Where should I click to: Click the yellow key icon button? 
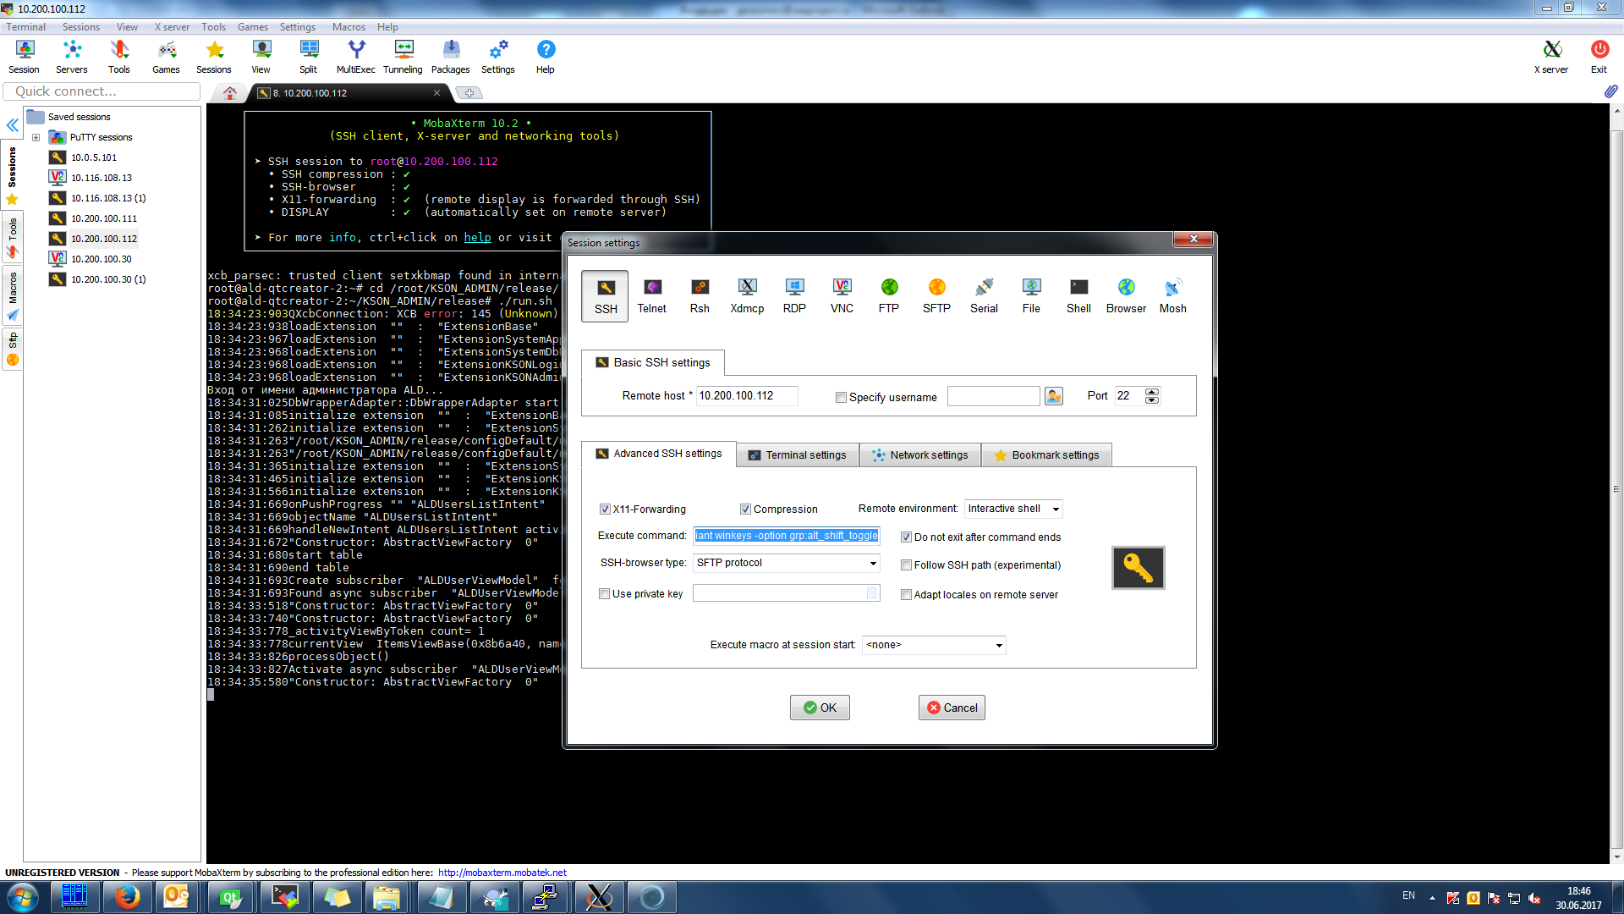[x=1138, y=568]
